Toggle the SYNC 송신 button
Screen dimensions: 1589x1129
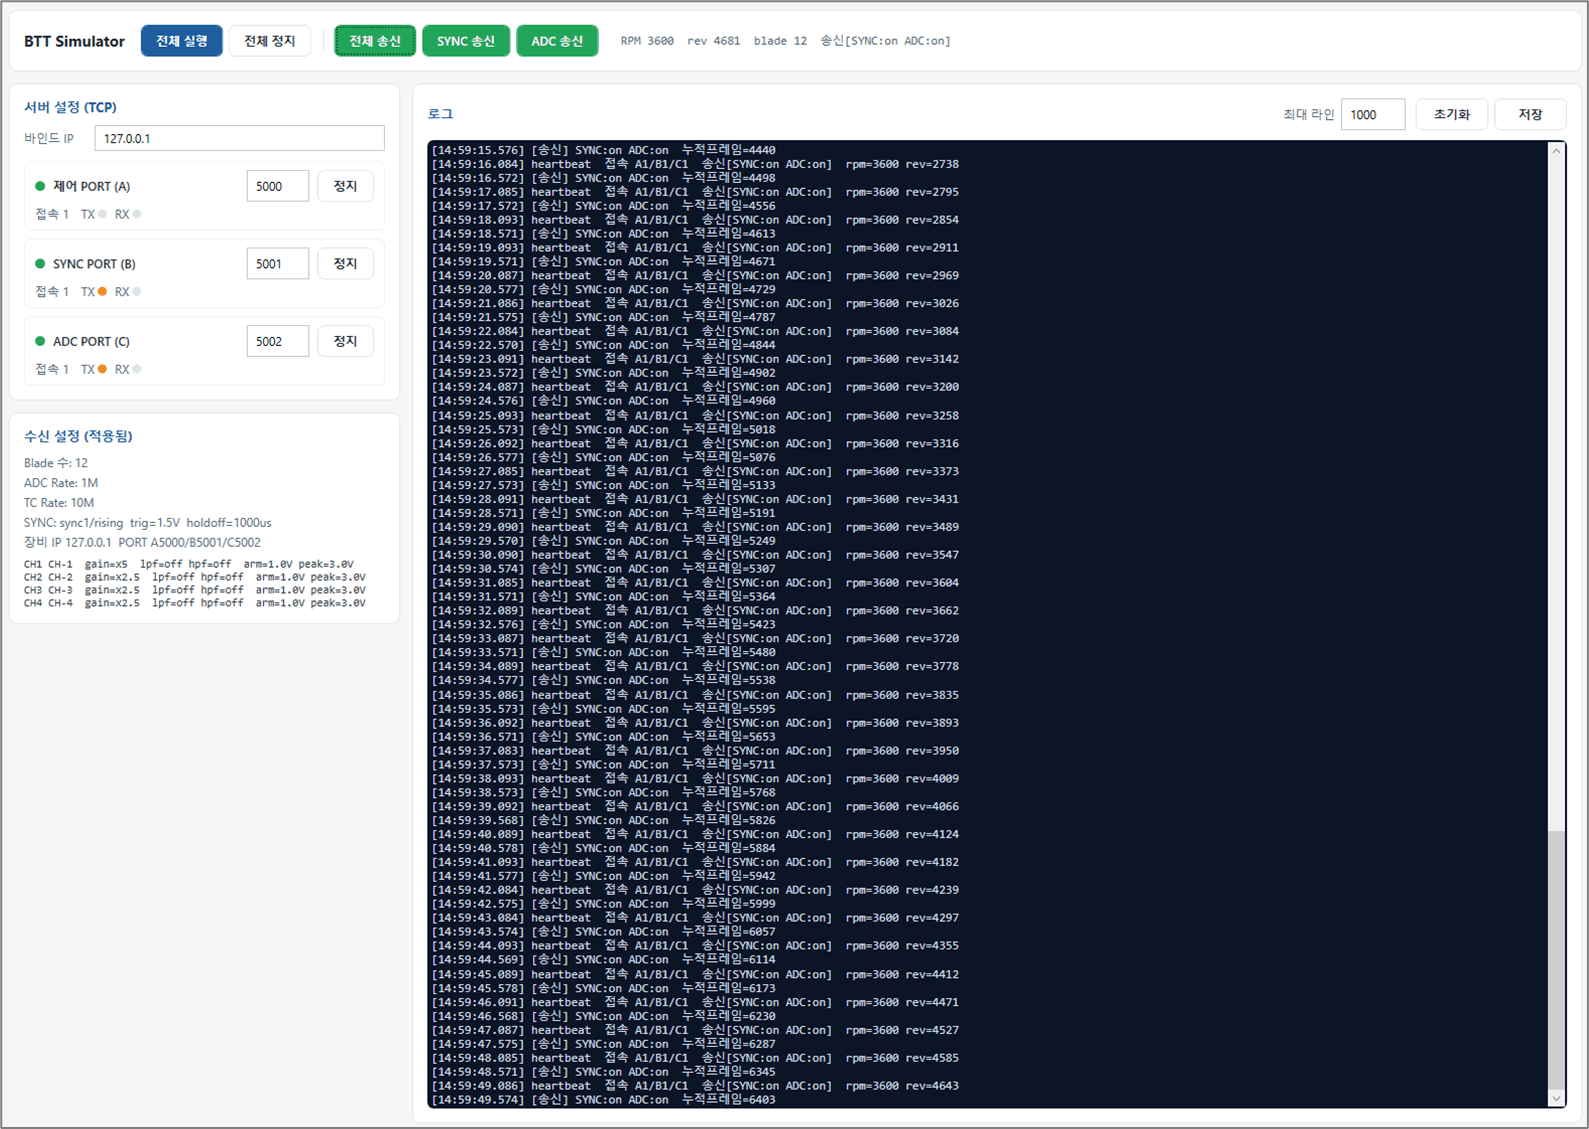[x=466, y=41]
